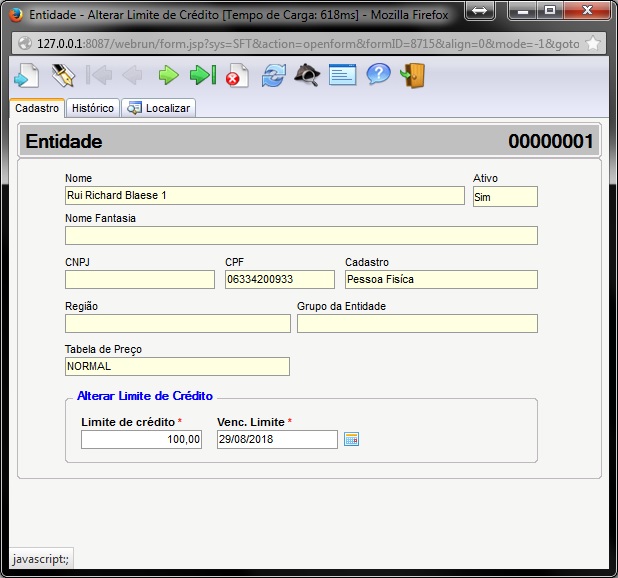
Task: Click the browser URL address bar
Action: click(308, 43)
